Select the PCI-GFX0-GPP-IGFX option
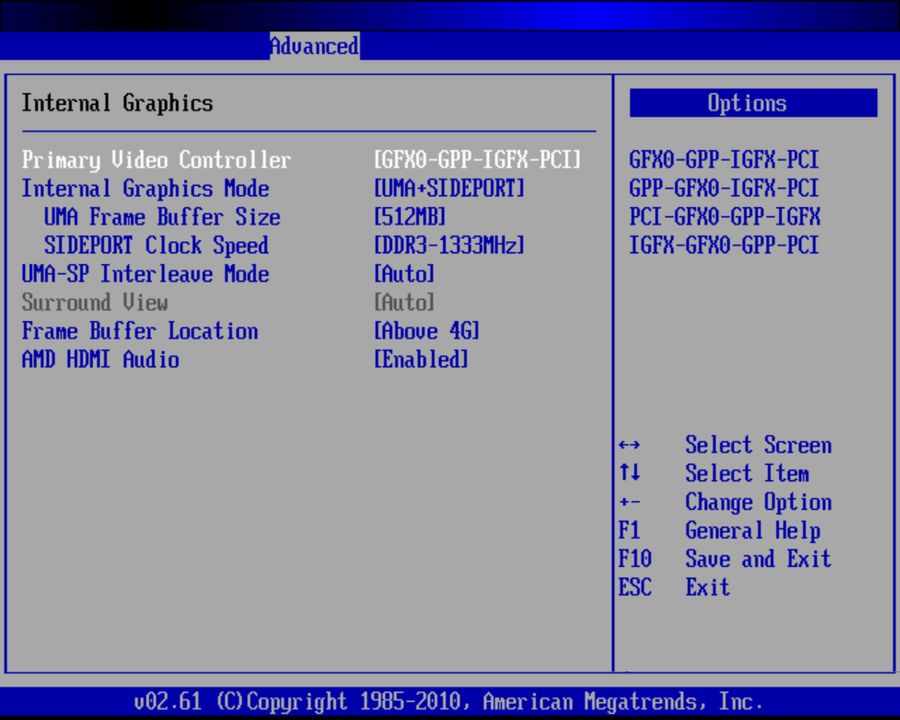 [x=723, y=216]
